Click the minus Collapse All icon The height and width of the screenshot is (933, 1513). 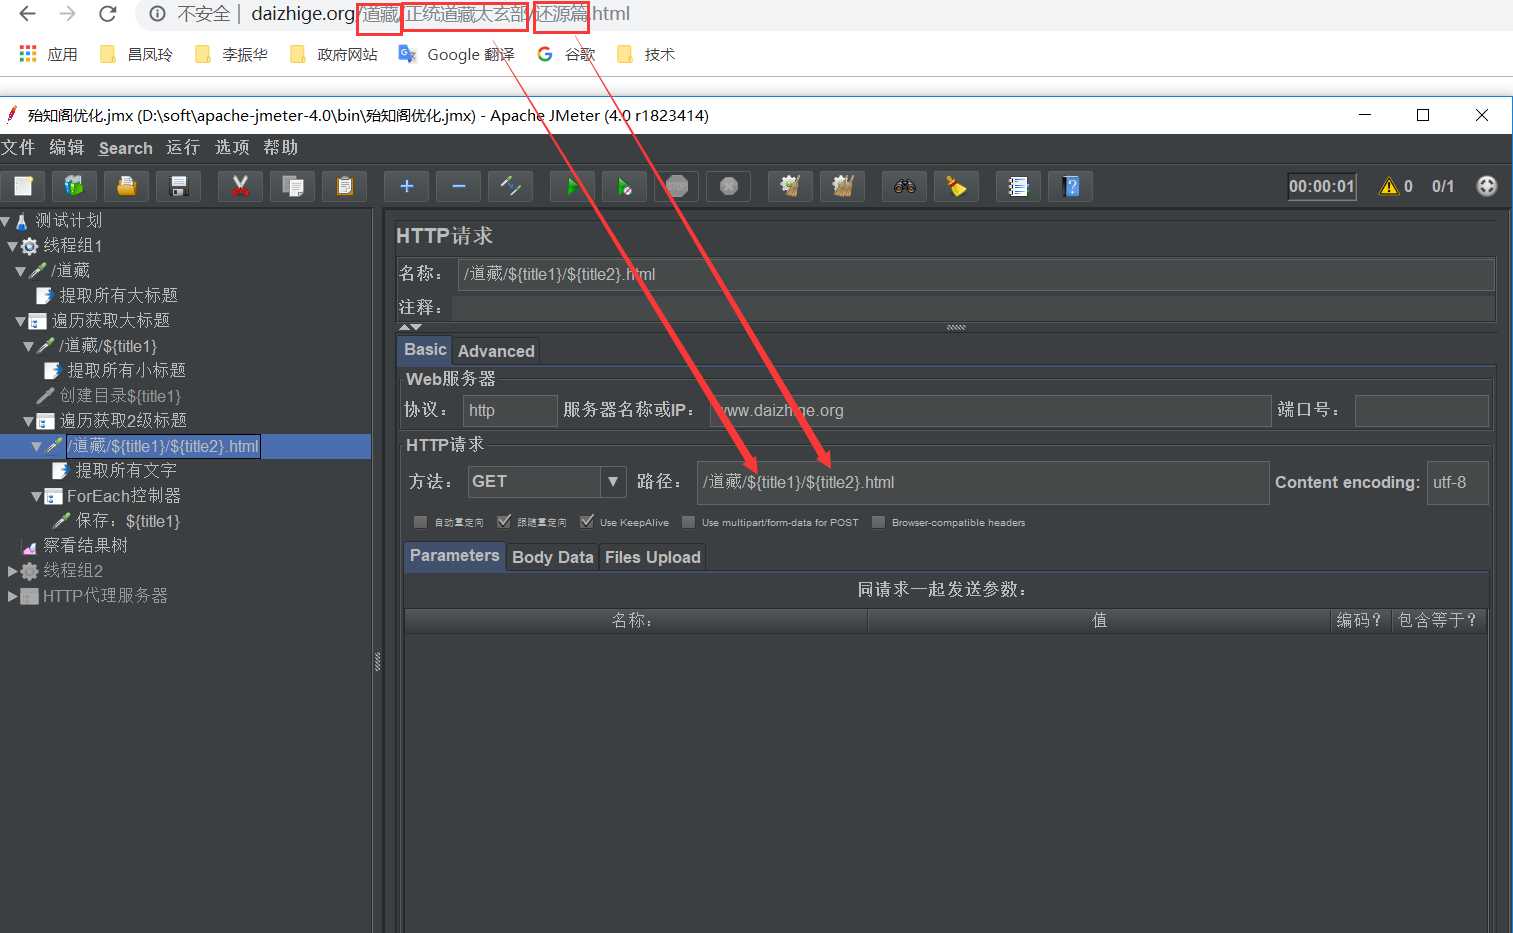click(459, 186)
